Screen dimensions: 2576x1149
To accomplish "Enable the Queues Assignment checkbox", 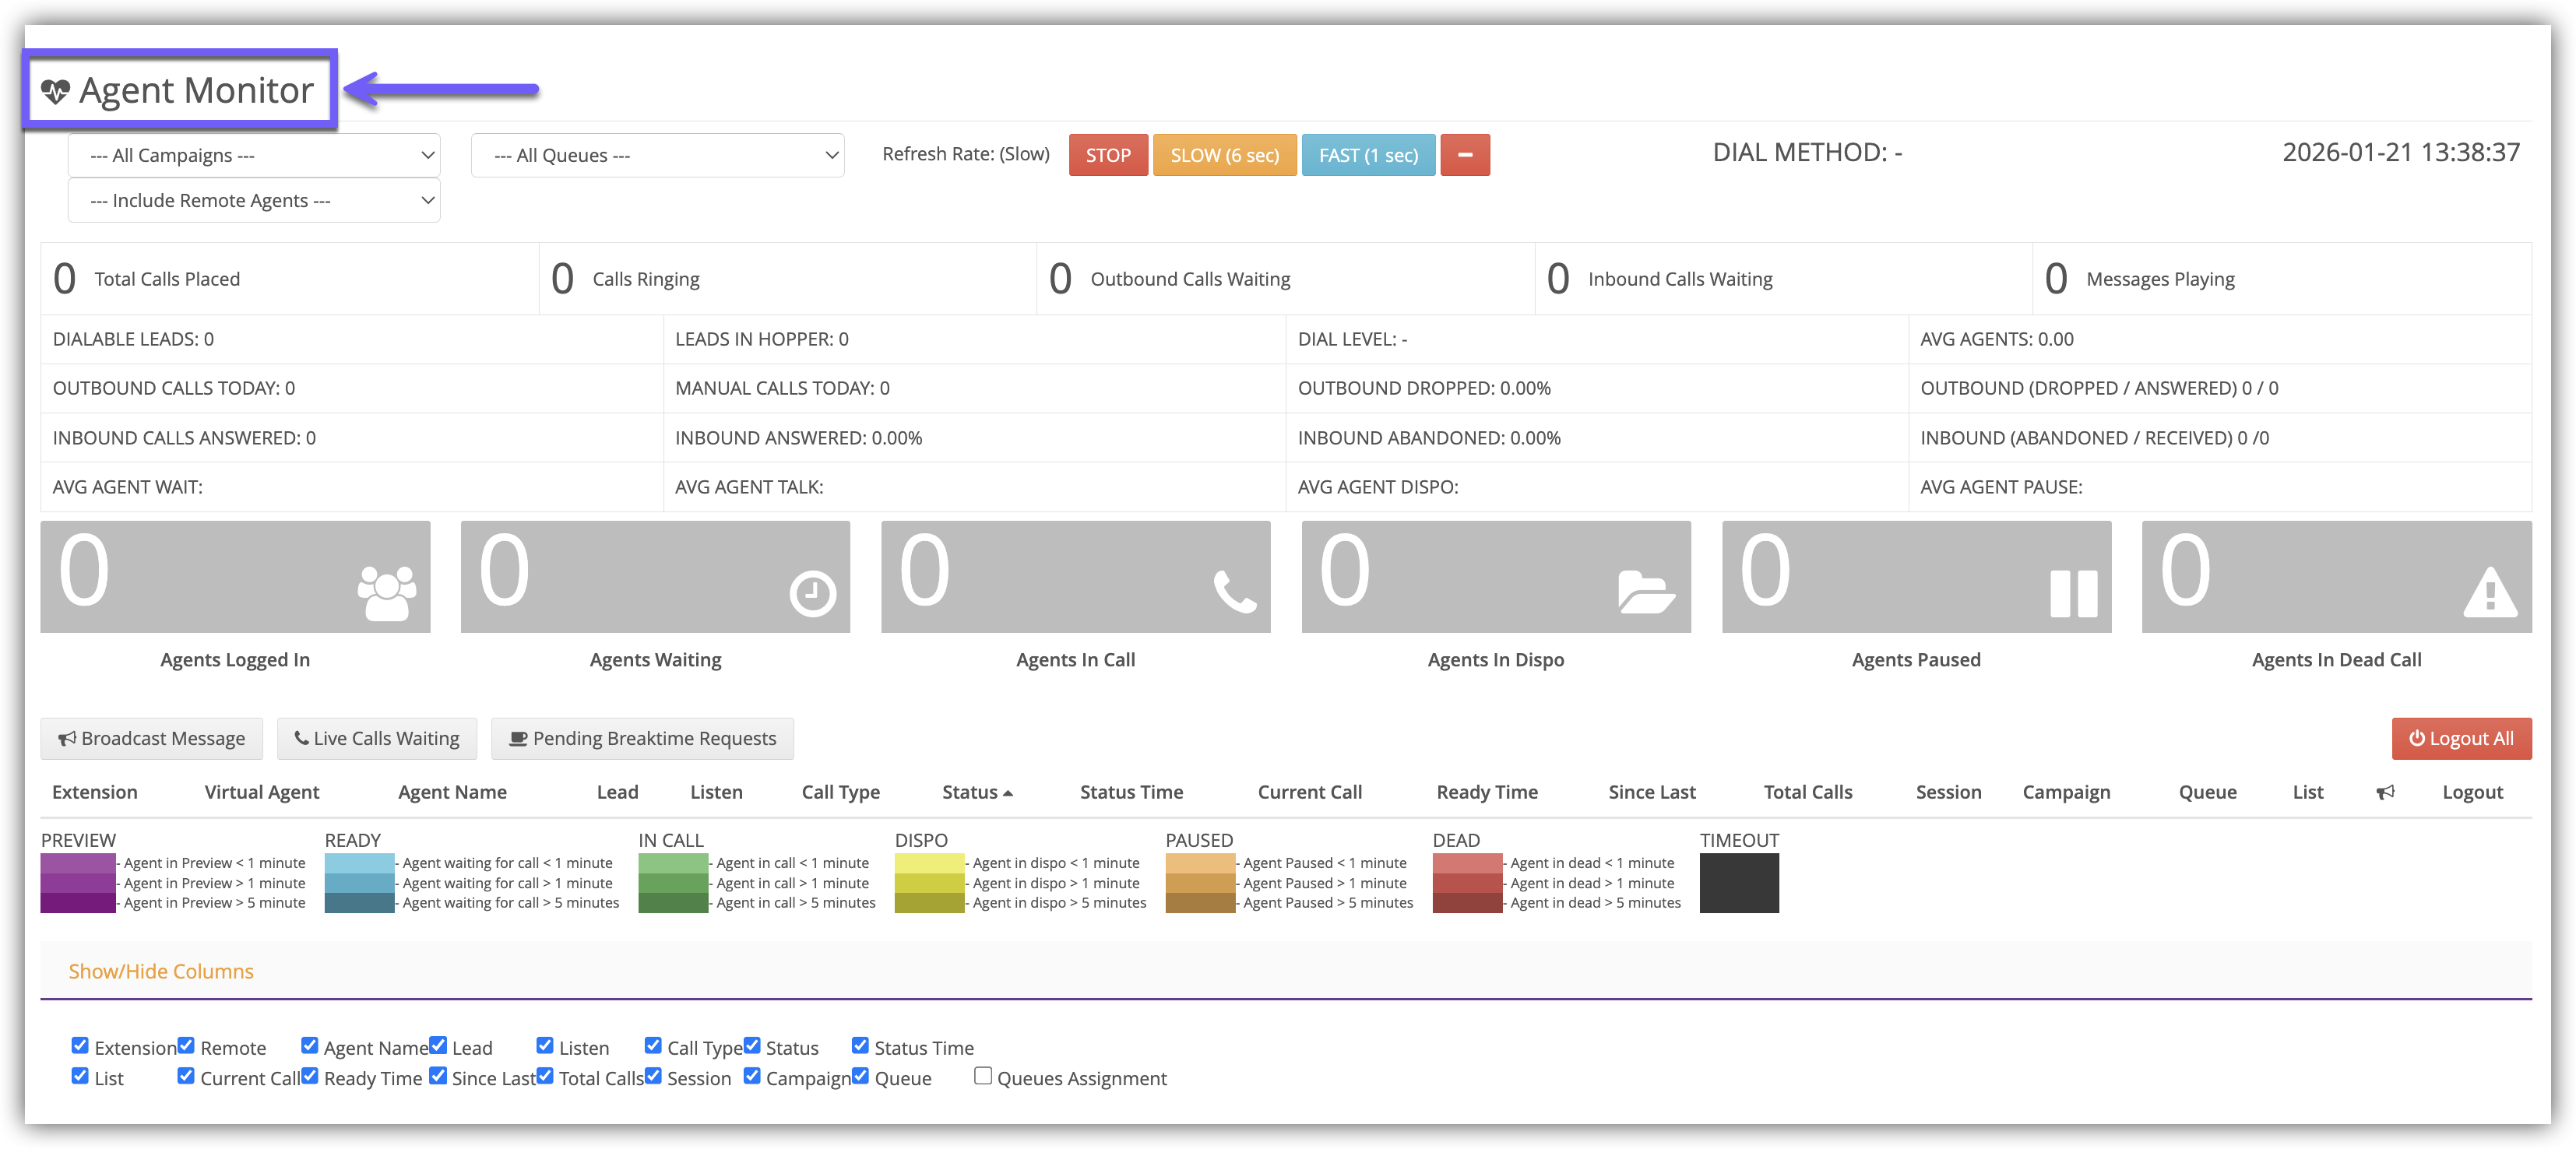I will [982, 1076].
